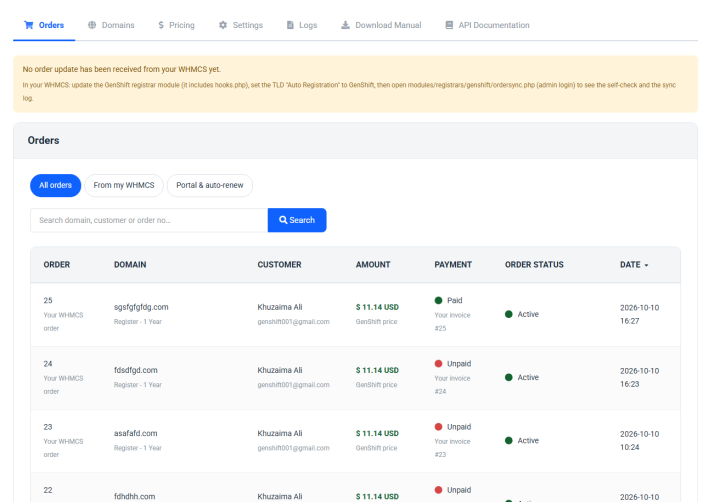Click the 'No order update' warning headline
Viewport: 714px width, 502px height.
[122, 69]
